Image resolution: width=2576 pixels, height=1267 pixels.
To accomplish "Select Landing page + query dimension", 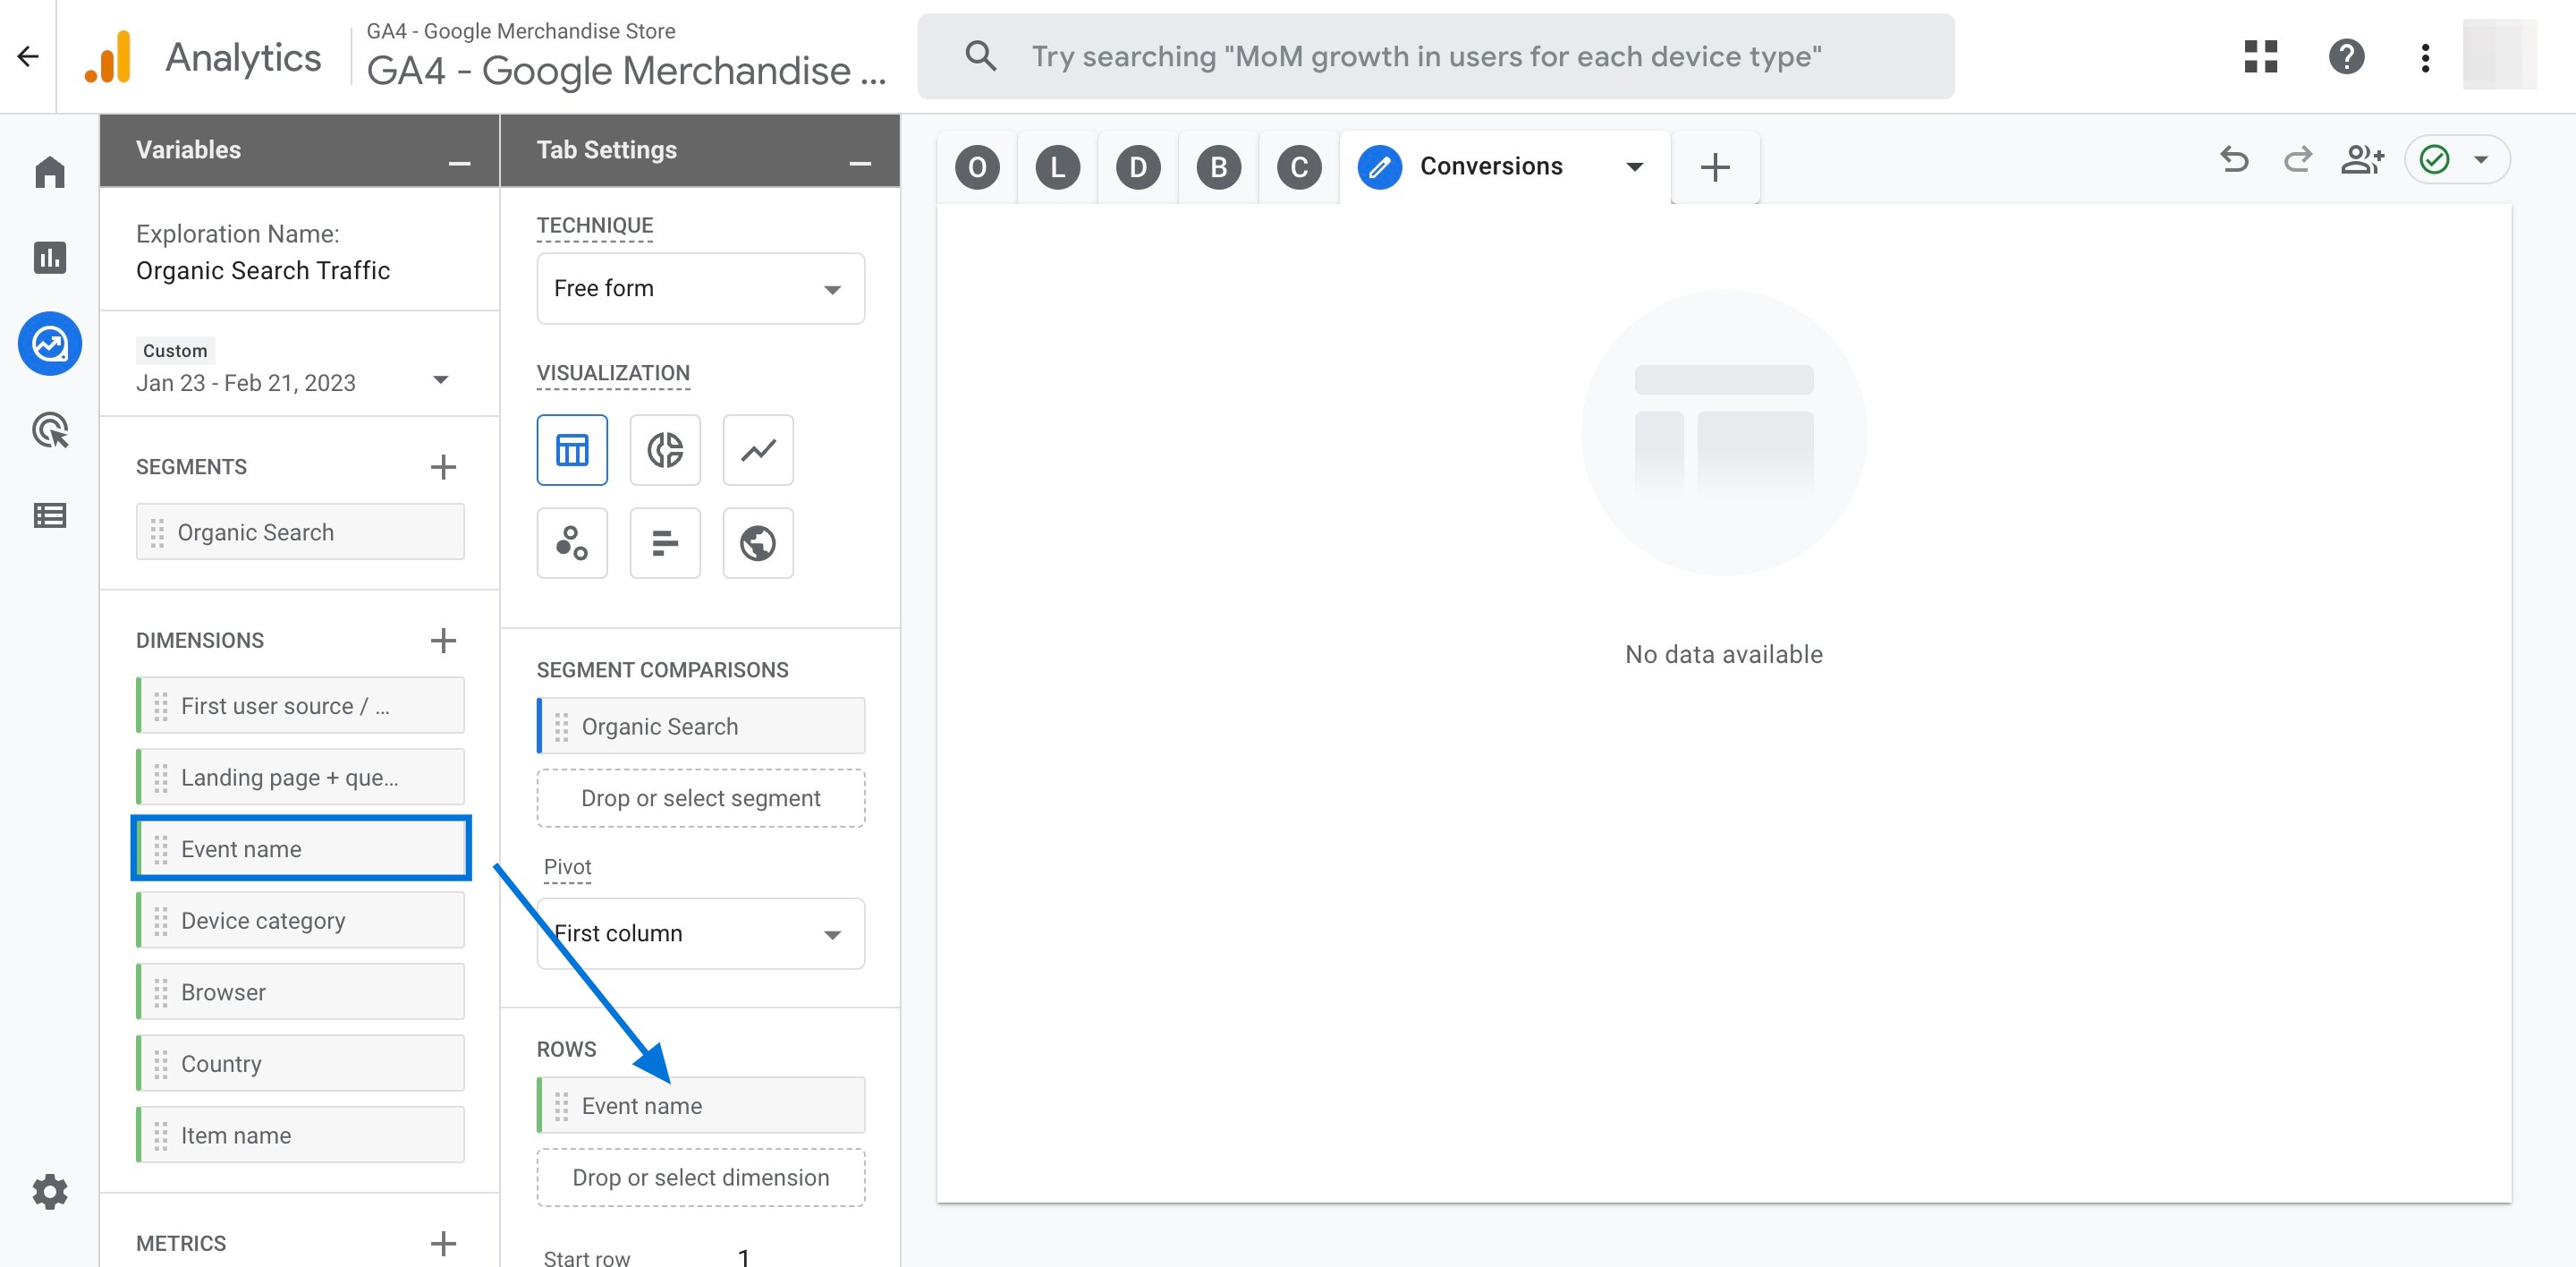I will 300,777.
